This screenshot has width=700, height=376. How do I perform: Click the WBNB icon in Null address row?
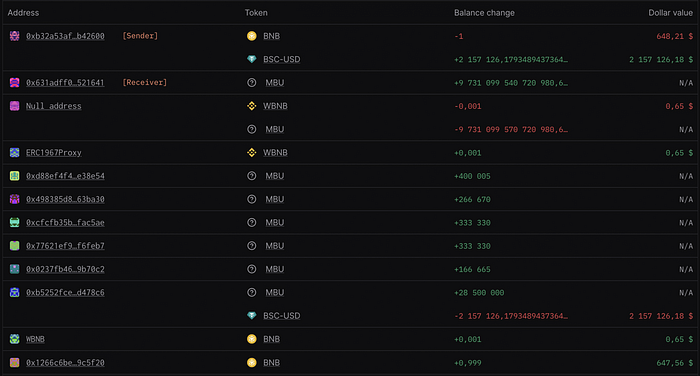[252, 106]
